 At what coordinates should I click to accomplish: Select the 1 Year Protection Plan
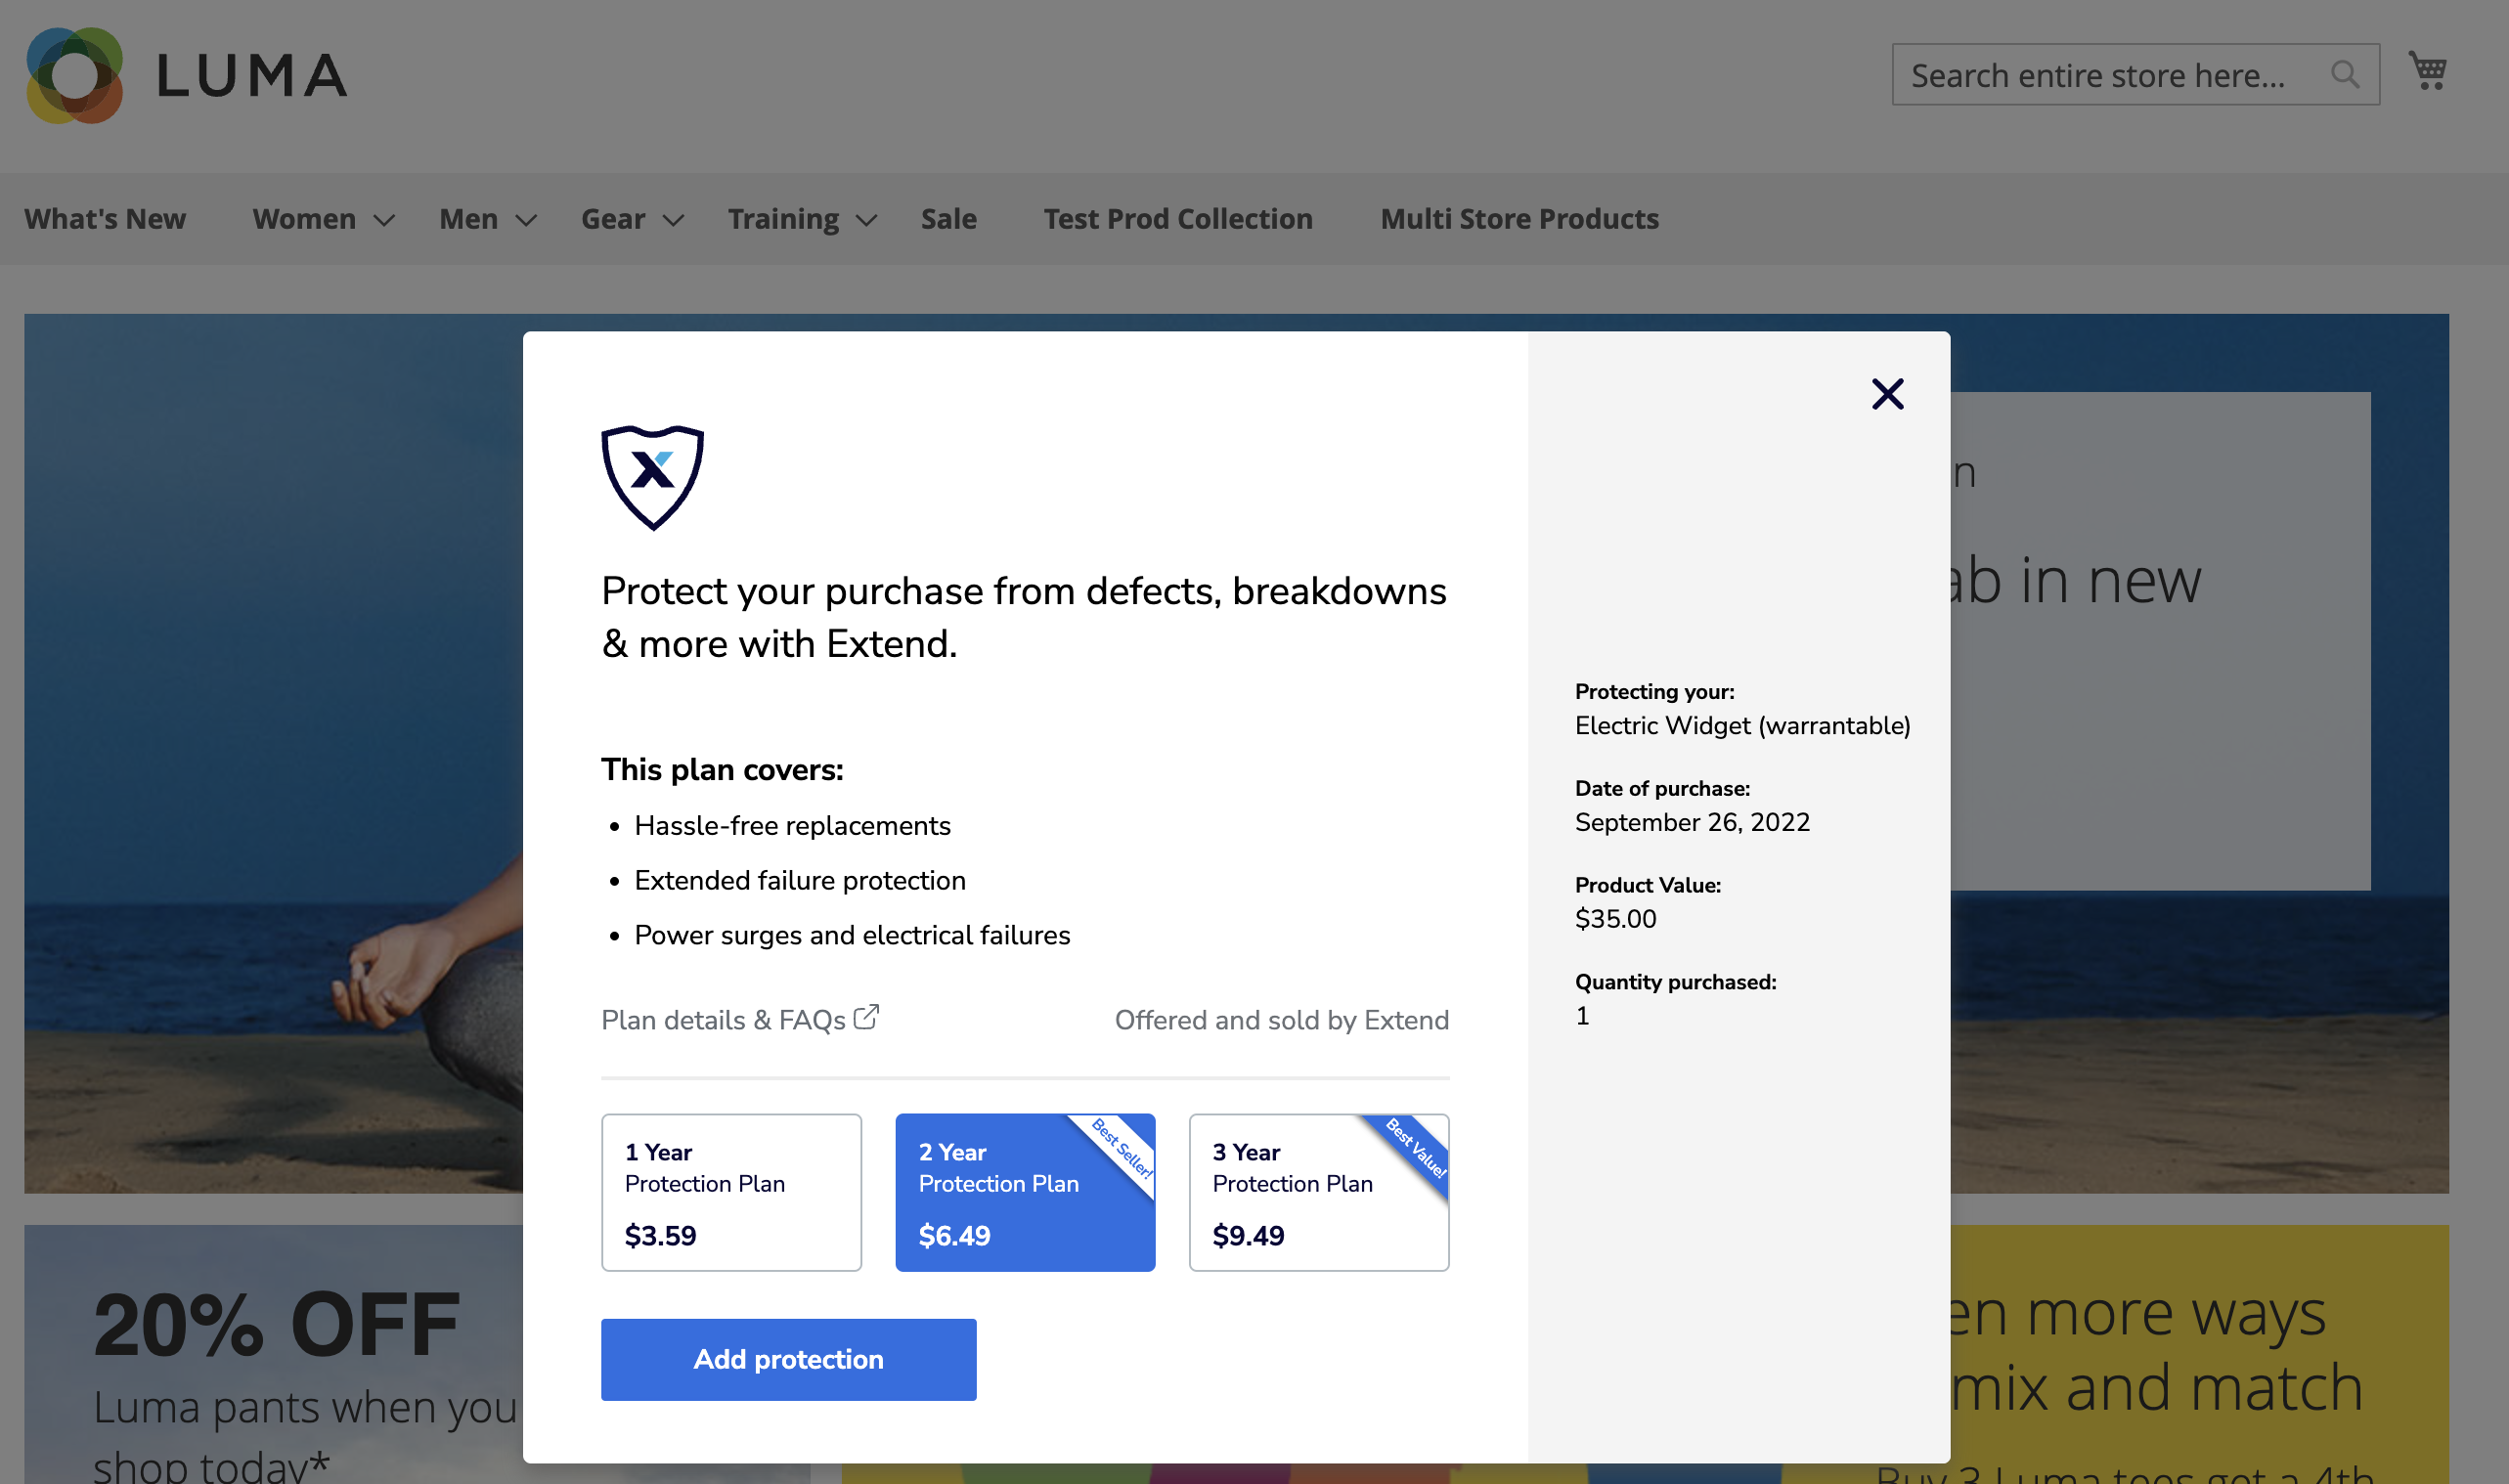(x=731, y=1192)
